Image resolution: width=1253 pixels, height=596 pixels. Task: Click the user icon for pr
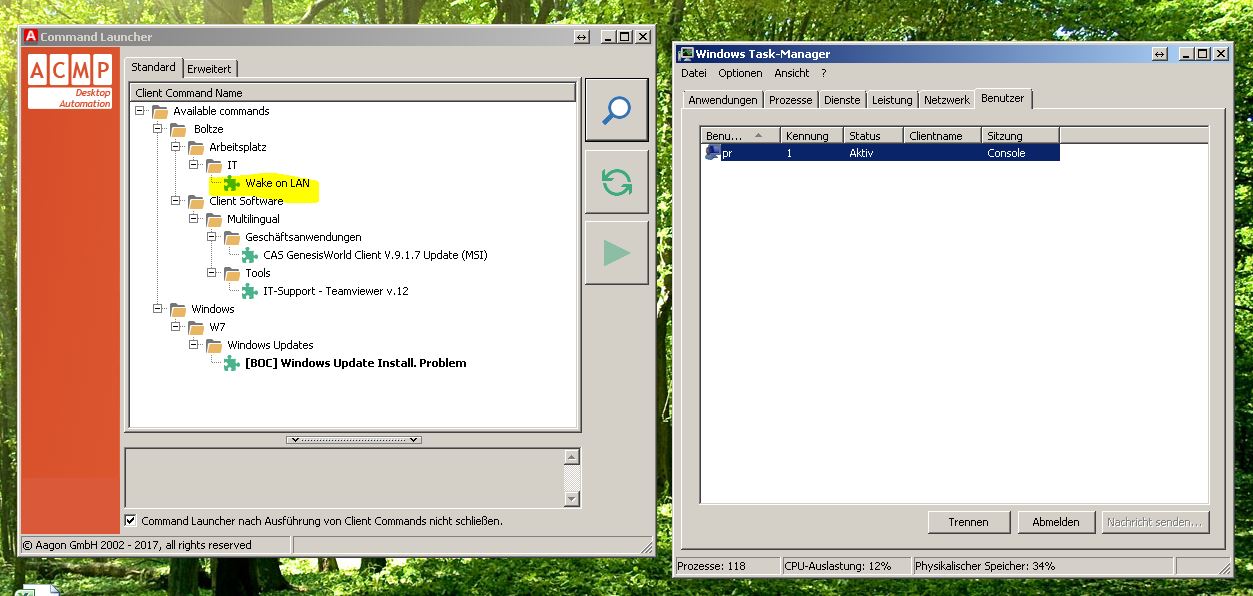[712, 153]
